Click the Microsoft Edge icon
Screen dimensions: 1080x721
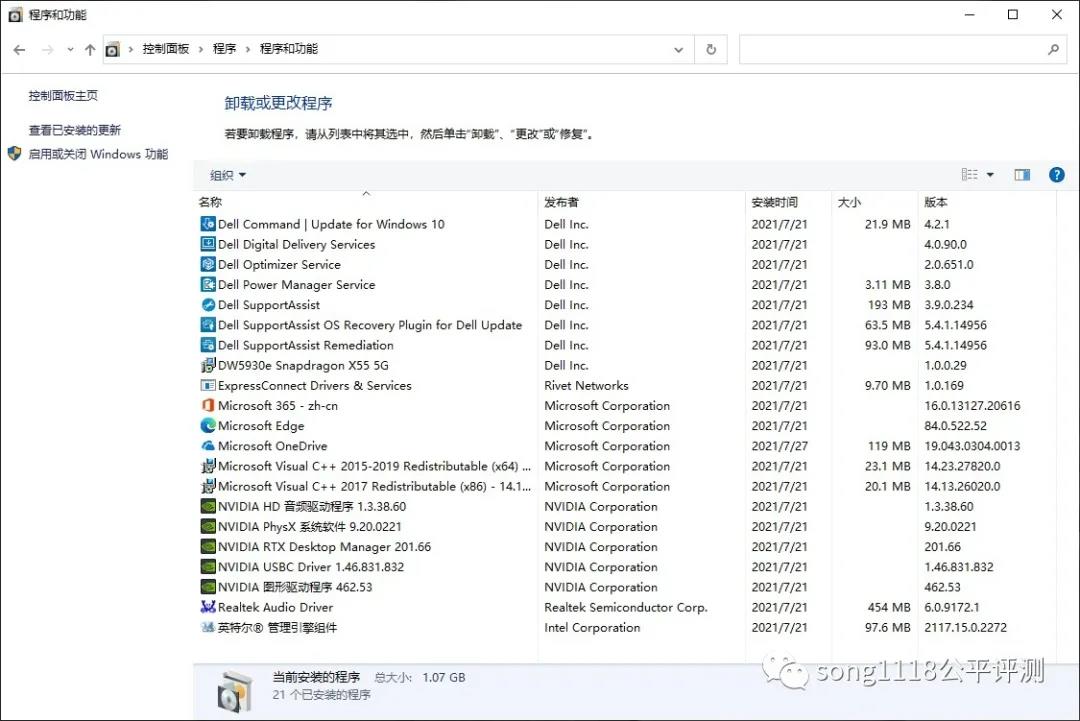(x=208, y=426)
